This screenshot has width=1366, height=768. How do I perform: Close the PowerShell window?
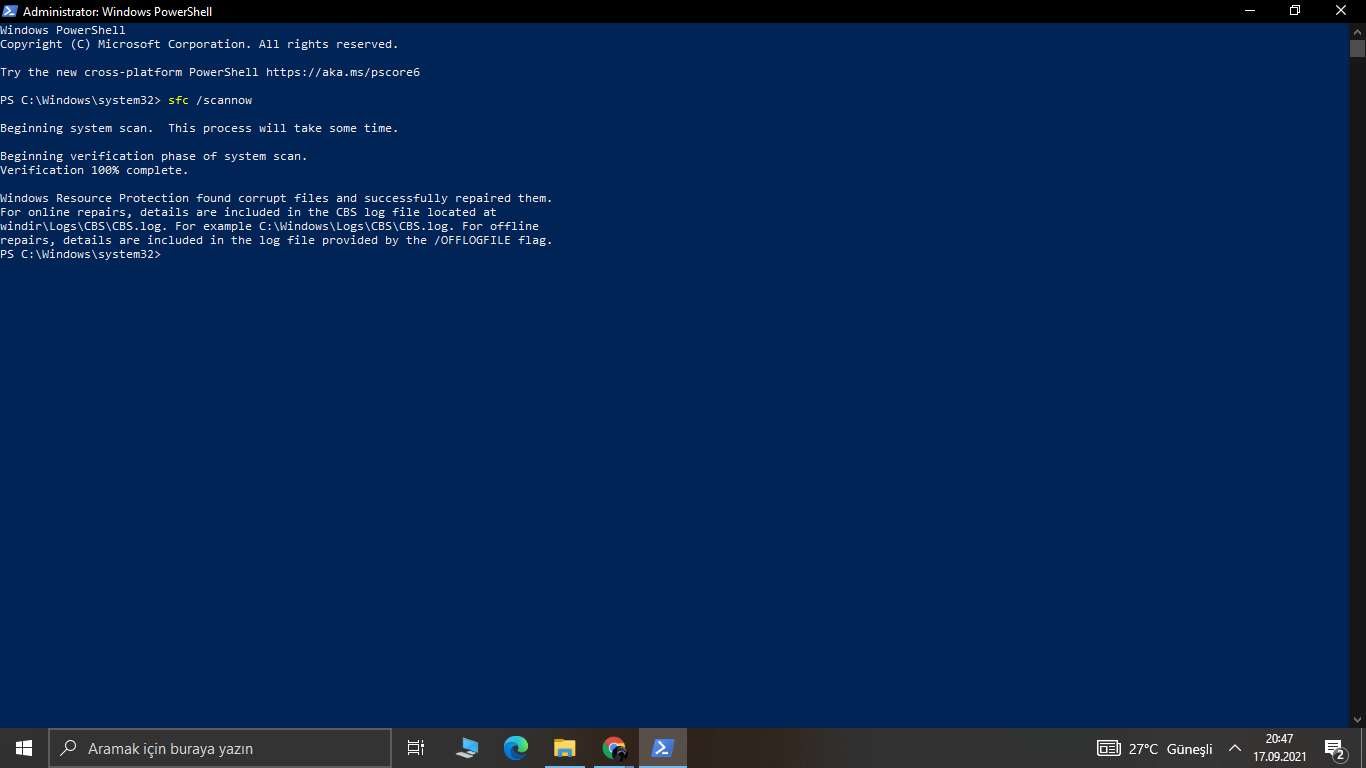[x=1342, y=11]
